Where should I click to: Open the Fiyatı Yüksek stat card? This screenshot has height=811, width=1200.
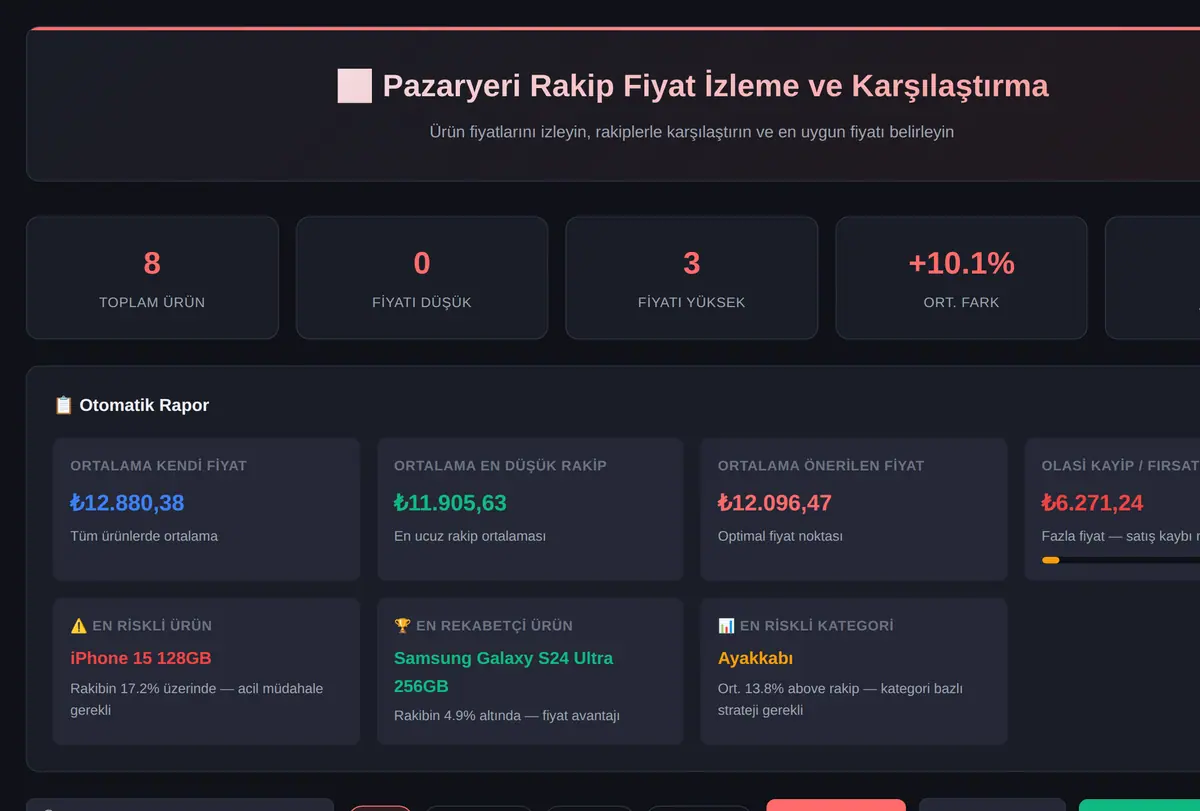[692, 278]
